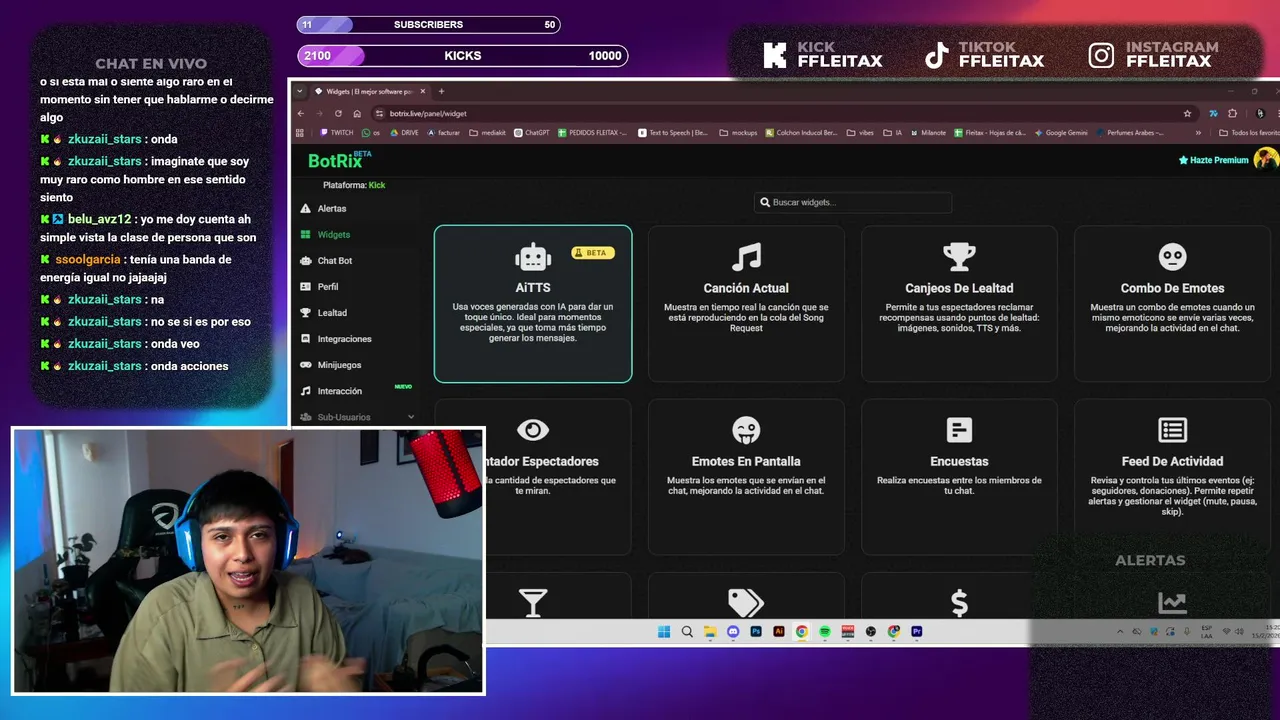Viewport: 1280px width, 720px height.
Task: Open the AiTTS widget card
Action: coord(533,304)
